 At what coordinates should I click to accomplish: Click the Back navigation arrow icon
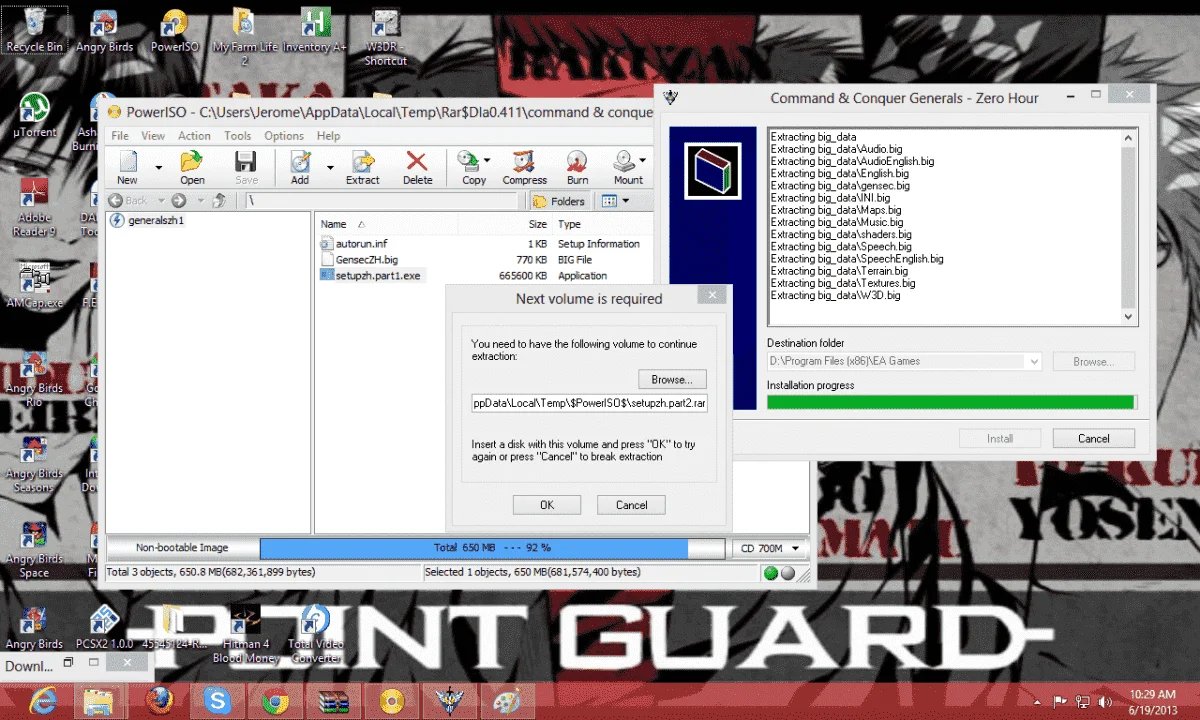click(x=118, y=201)
